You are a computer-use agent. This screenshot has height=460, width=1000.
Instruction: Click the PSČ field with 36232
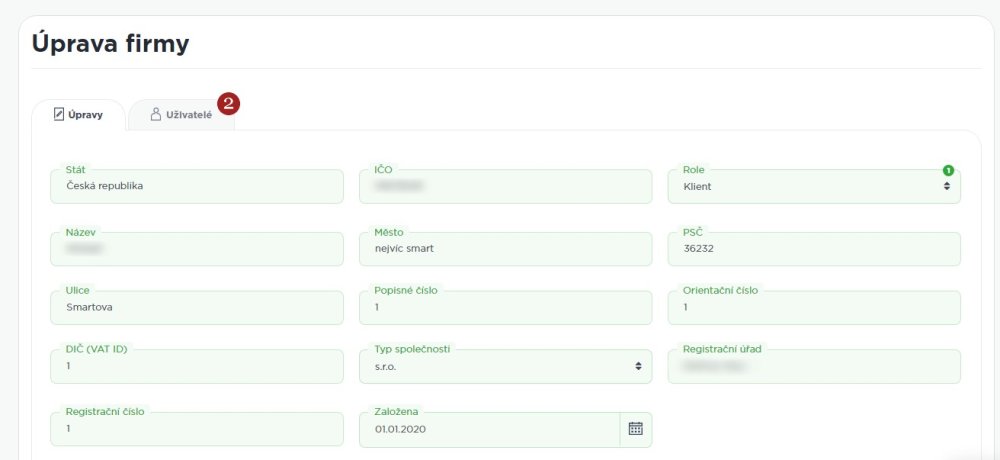pyautogui.click(x=813, y=248)
